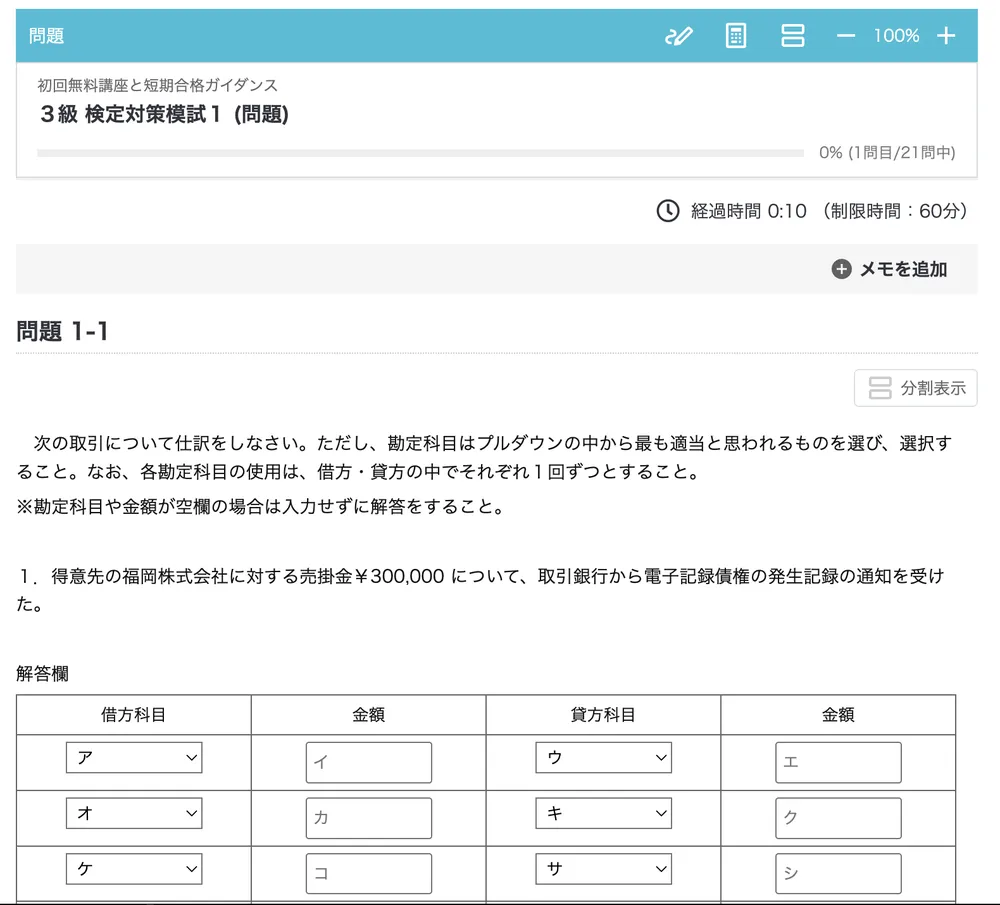Image resolution: width=1000 pixels, height=905 pixels.
Task: Decrease zoom with the minus icon
Action: coord(846,36)
